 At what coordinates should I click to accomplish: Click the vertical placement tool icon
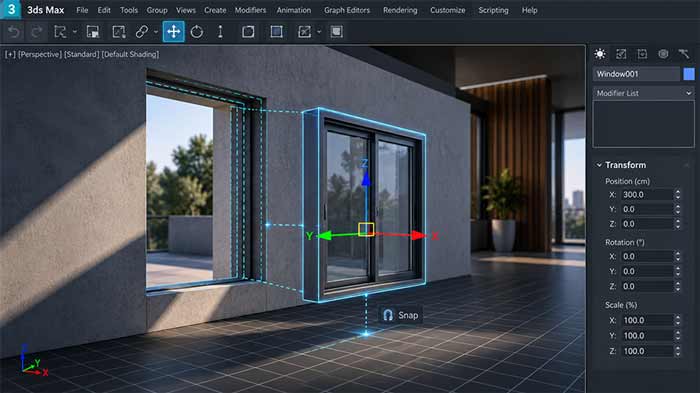pos(220,32)
